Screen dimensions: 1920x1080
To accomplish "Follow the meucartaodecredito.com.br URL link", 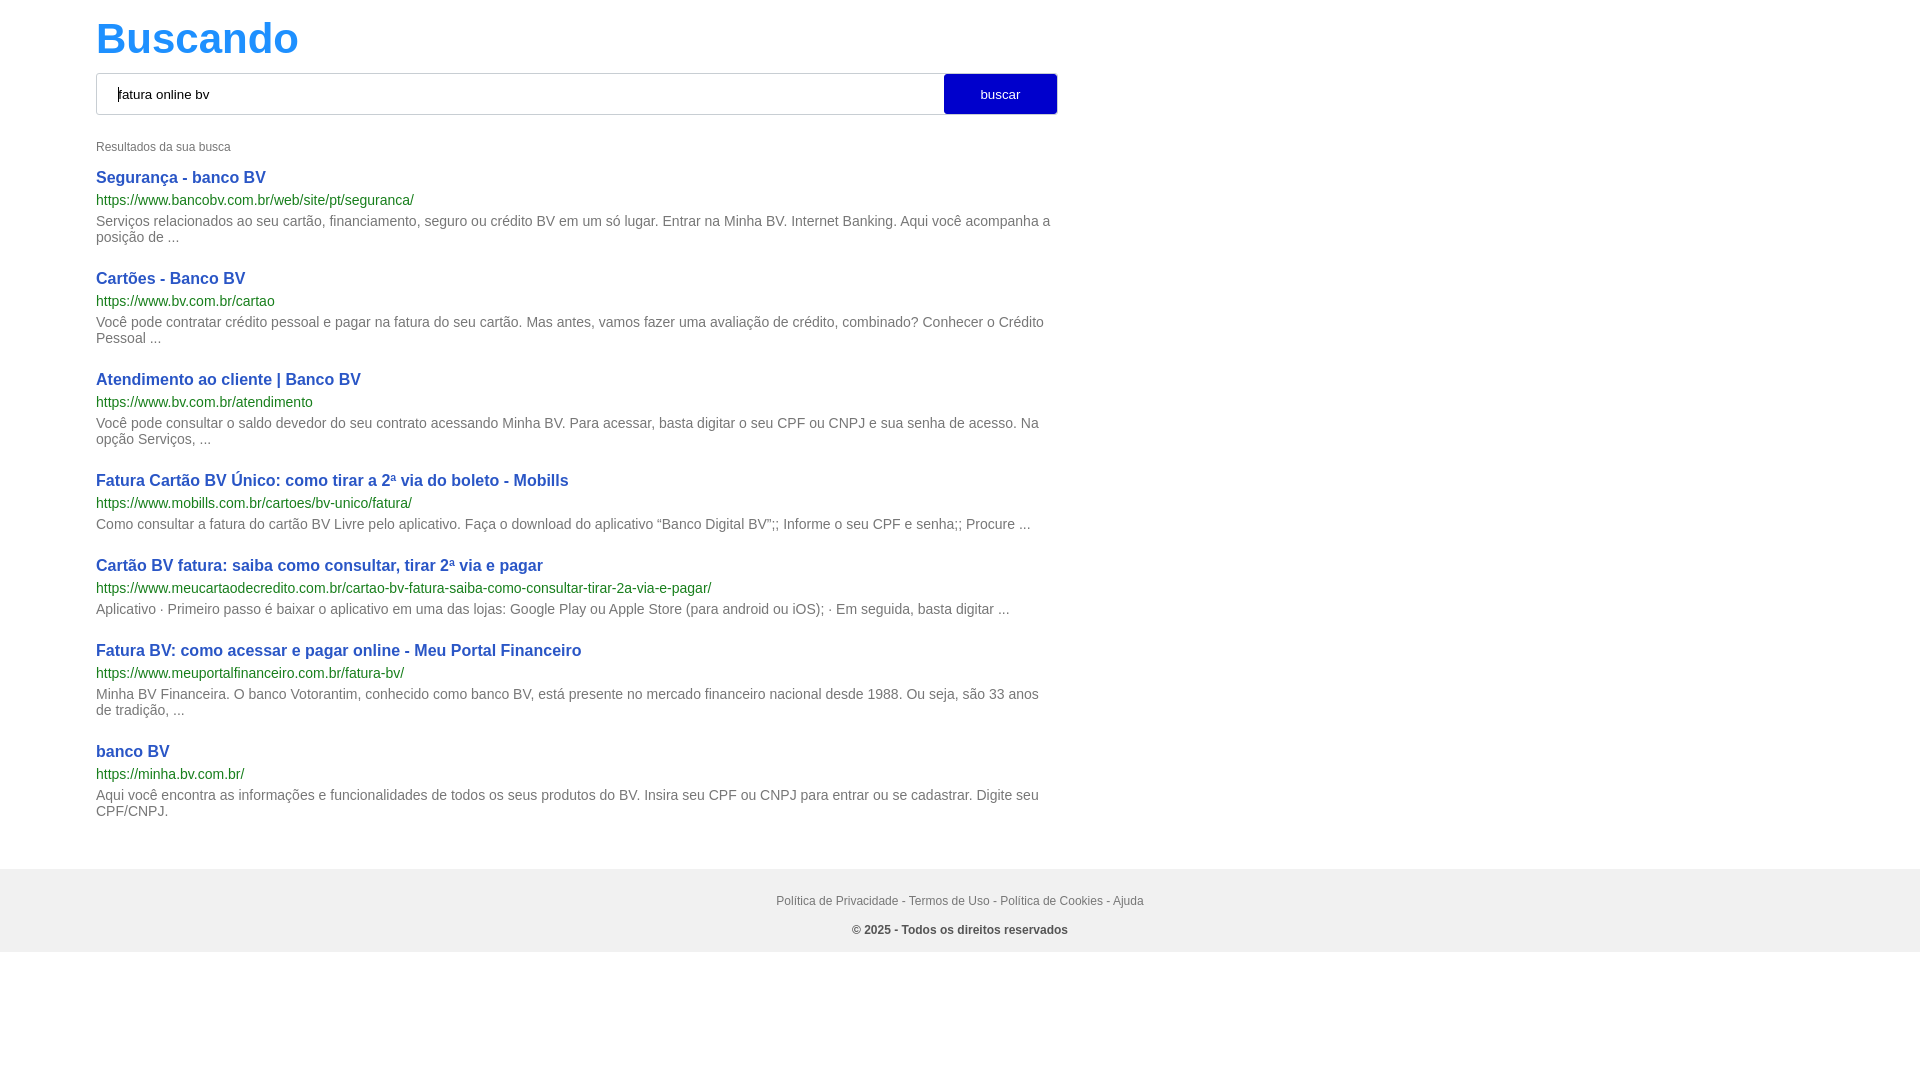I will [404, 588].
